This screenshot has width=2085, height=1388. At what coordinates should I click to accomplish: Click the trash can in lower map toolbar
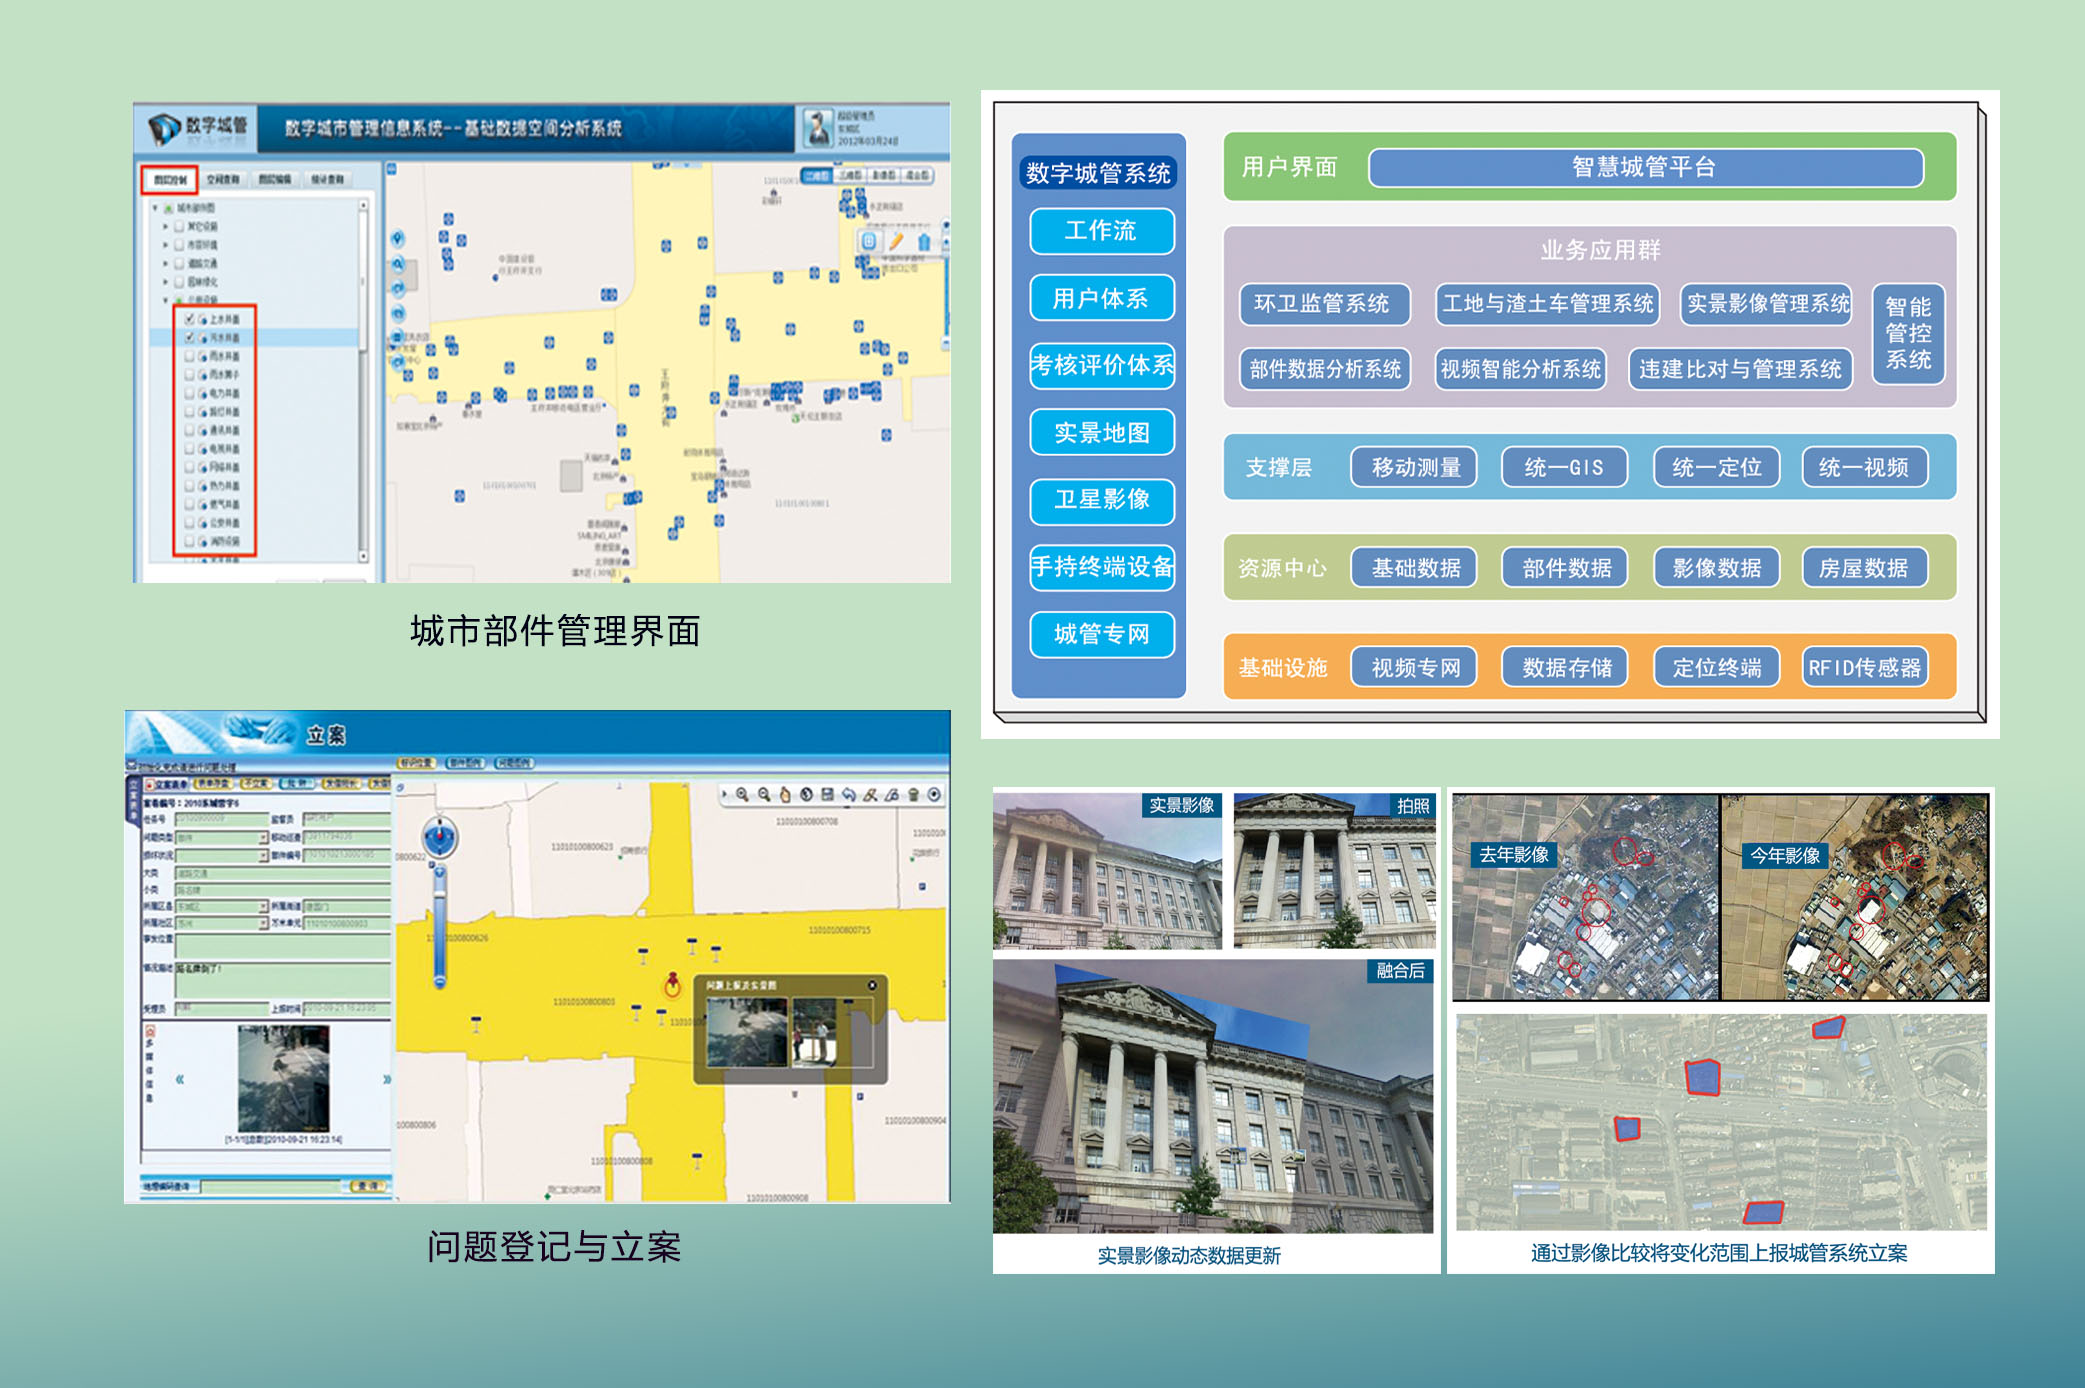913,795
